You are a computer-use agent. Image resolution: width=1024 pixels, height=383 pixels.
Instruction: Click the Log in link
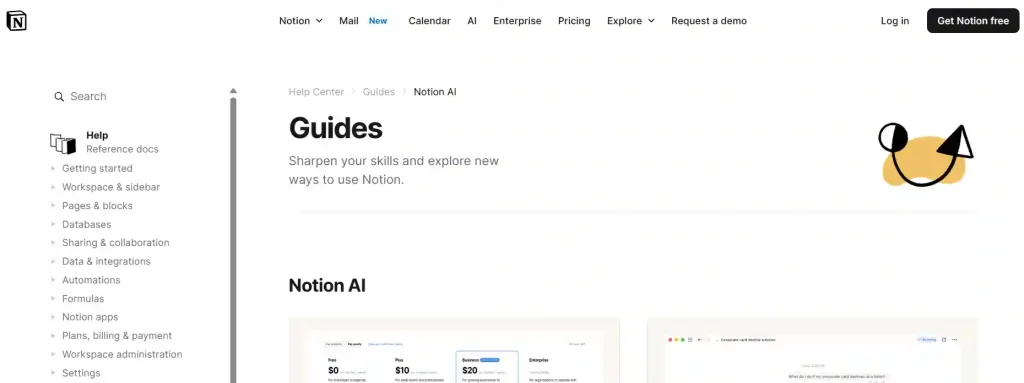(x=895, y=21)
